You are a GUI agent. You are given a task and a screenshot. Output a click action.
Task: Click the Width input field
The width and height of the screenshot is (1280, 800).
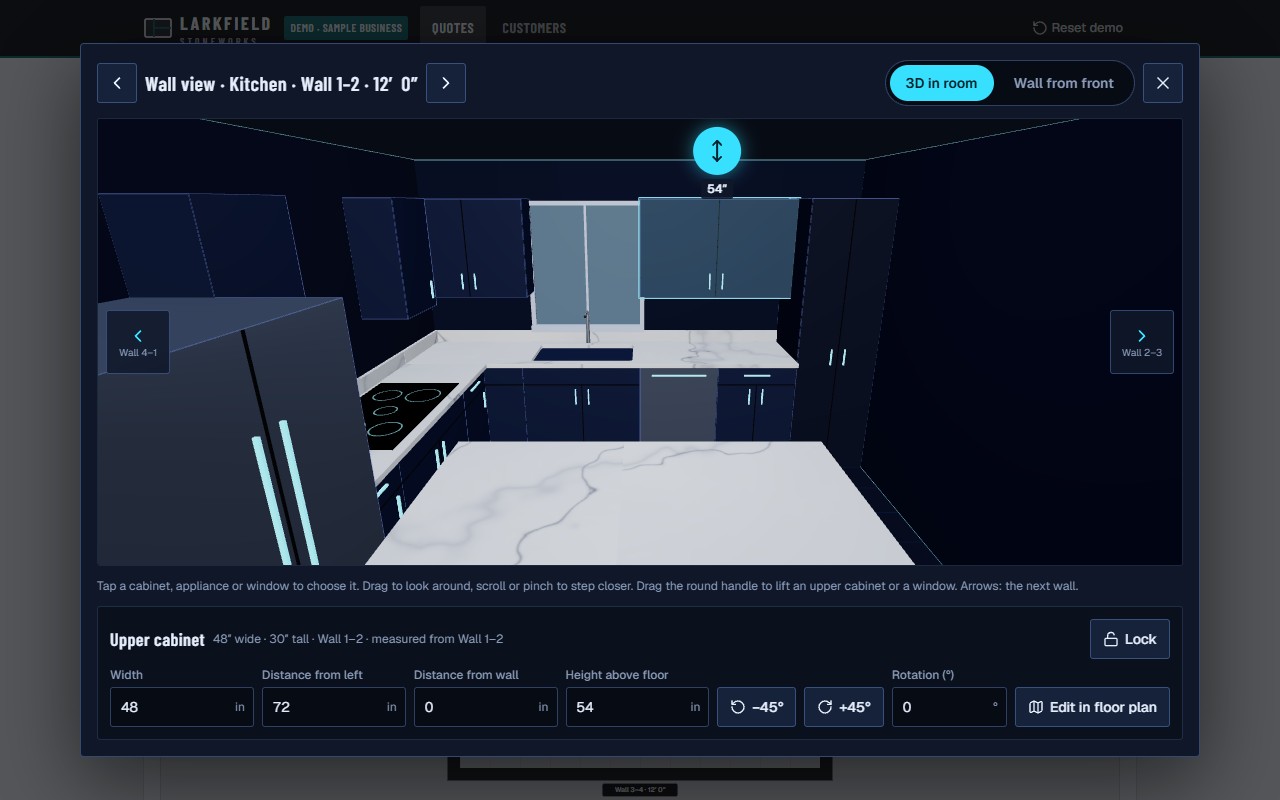pyautogui.click(x=182, y=707)
